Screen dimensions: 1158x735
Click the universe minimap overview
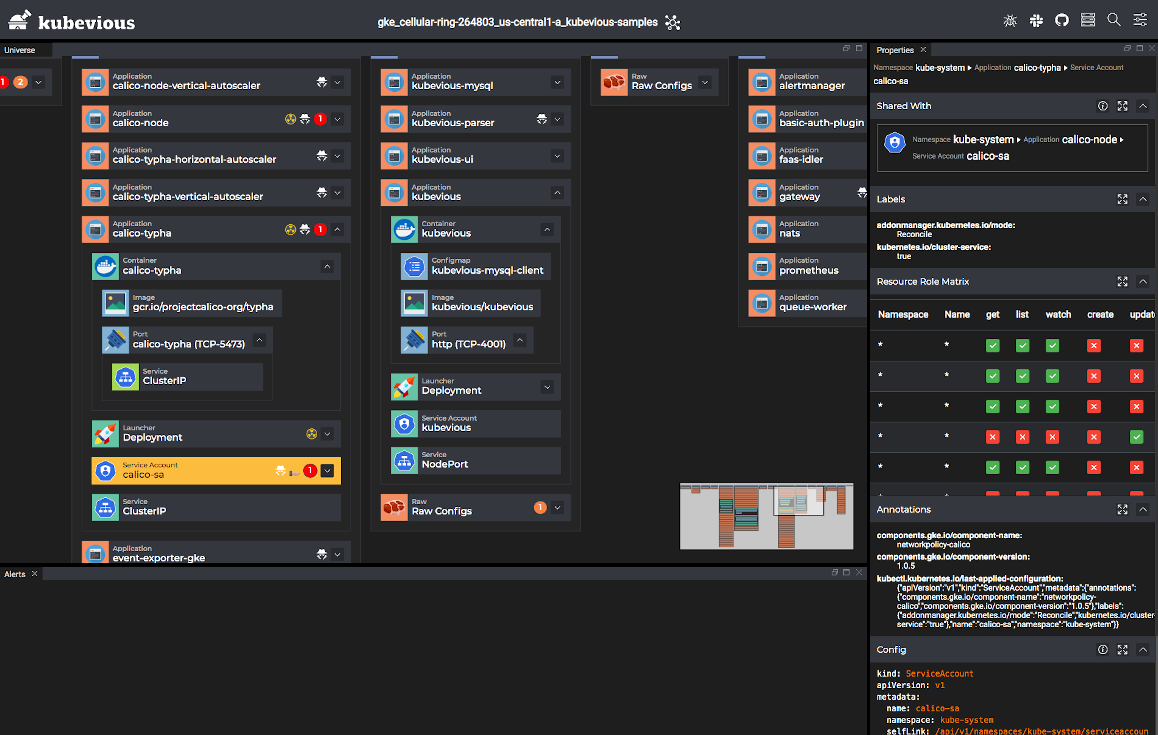pyautogui.click(x=767, y=516)
